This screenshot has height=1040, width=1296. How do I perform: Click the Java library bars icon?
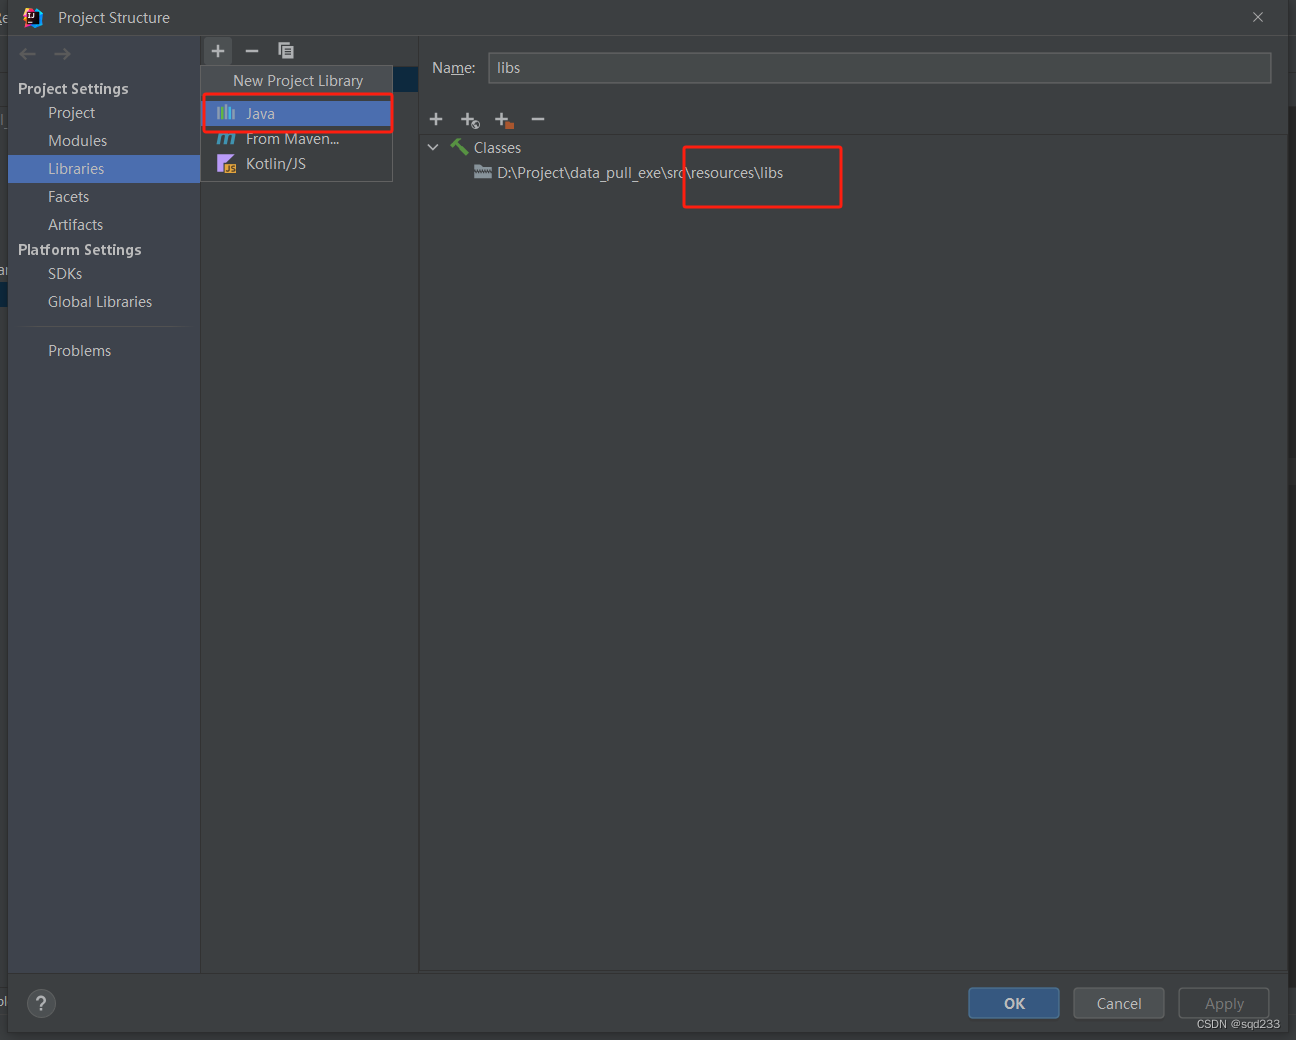[226, 113]
